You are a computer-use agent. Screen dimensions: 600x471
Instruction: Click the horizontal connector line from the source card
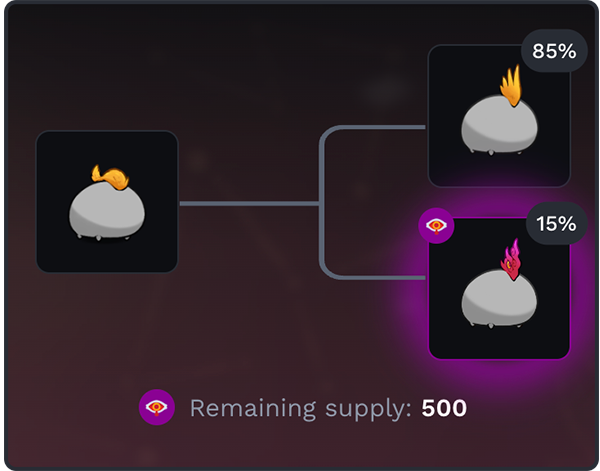(x=249, y=204)
